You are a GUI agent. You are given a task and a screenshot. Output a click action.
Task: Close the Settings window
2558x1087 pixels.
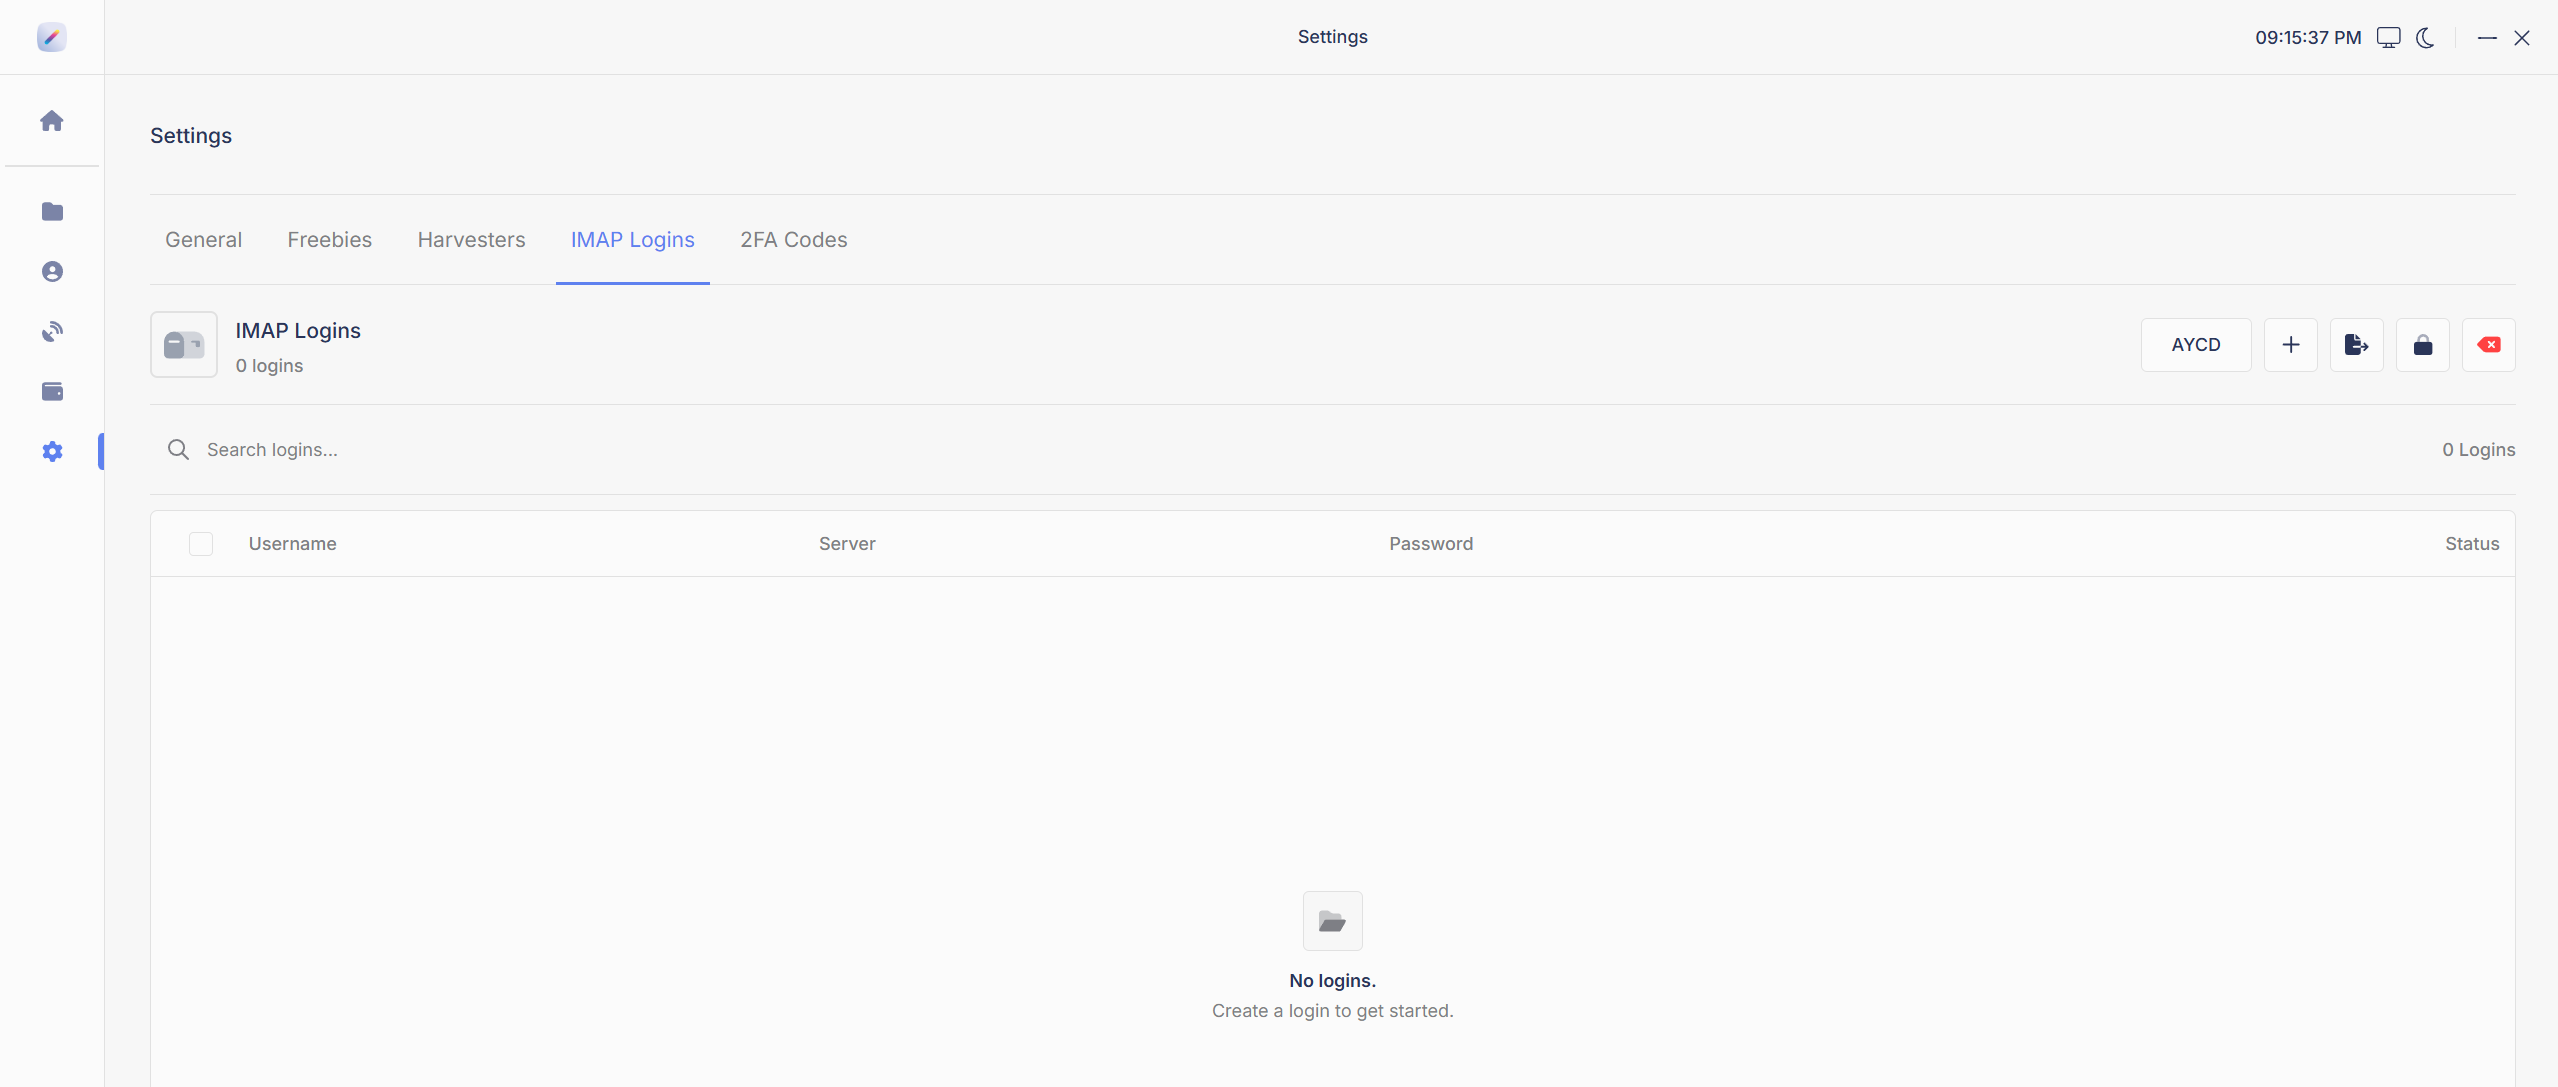2521,38
